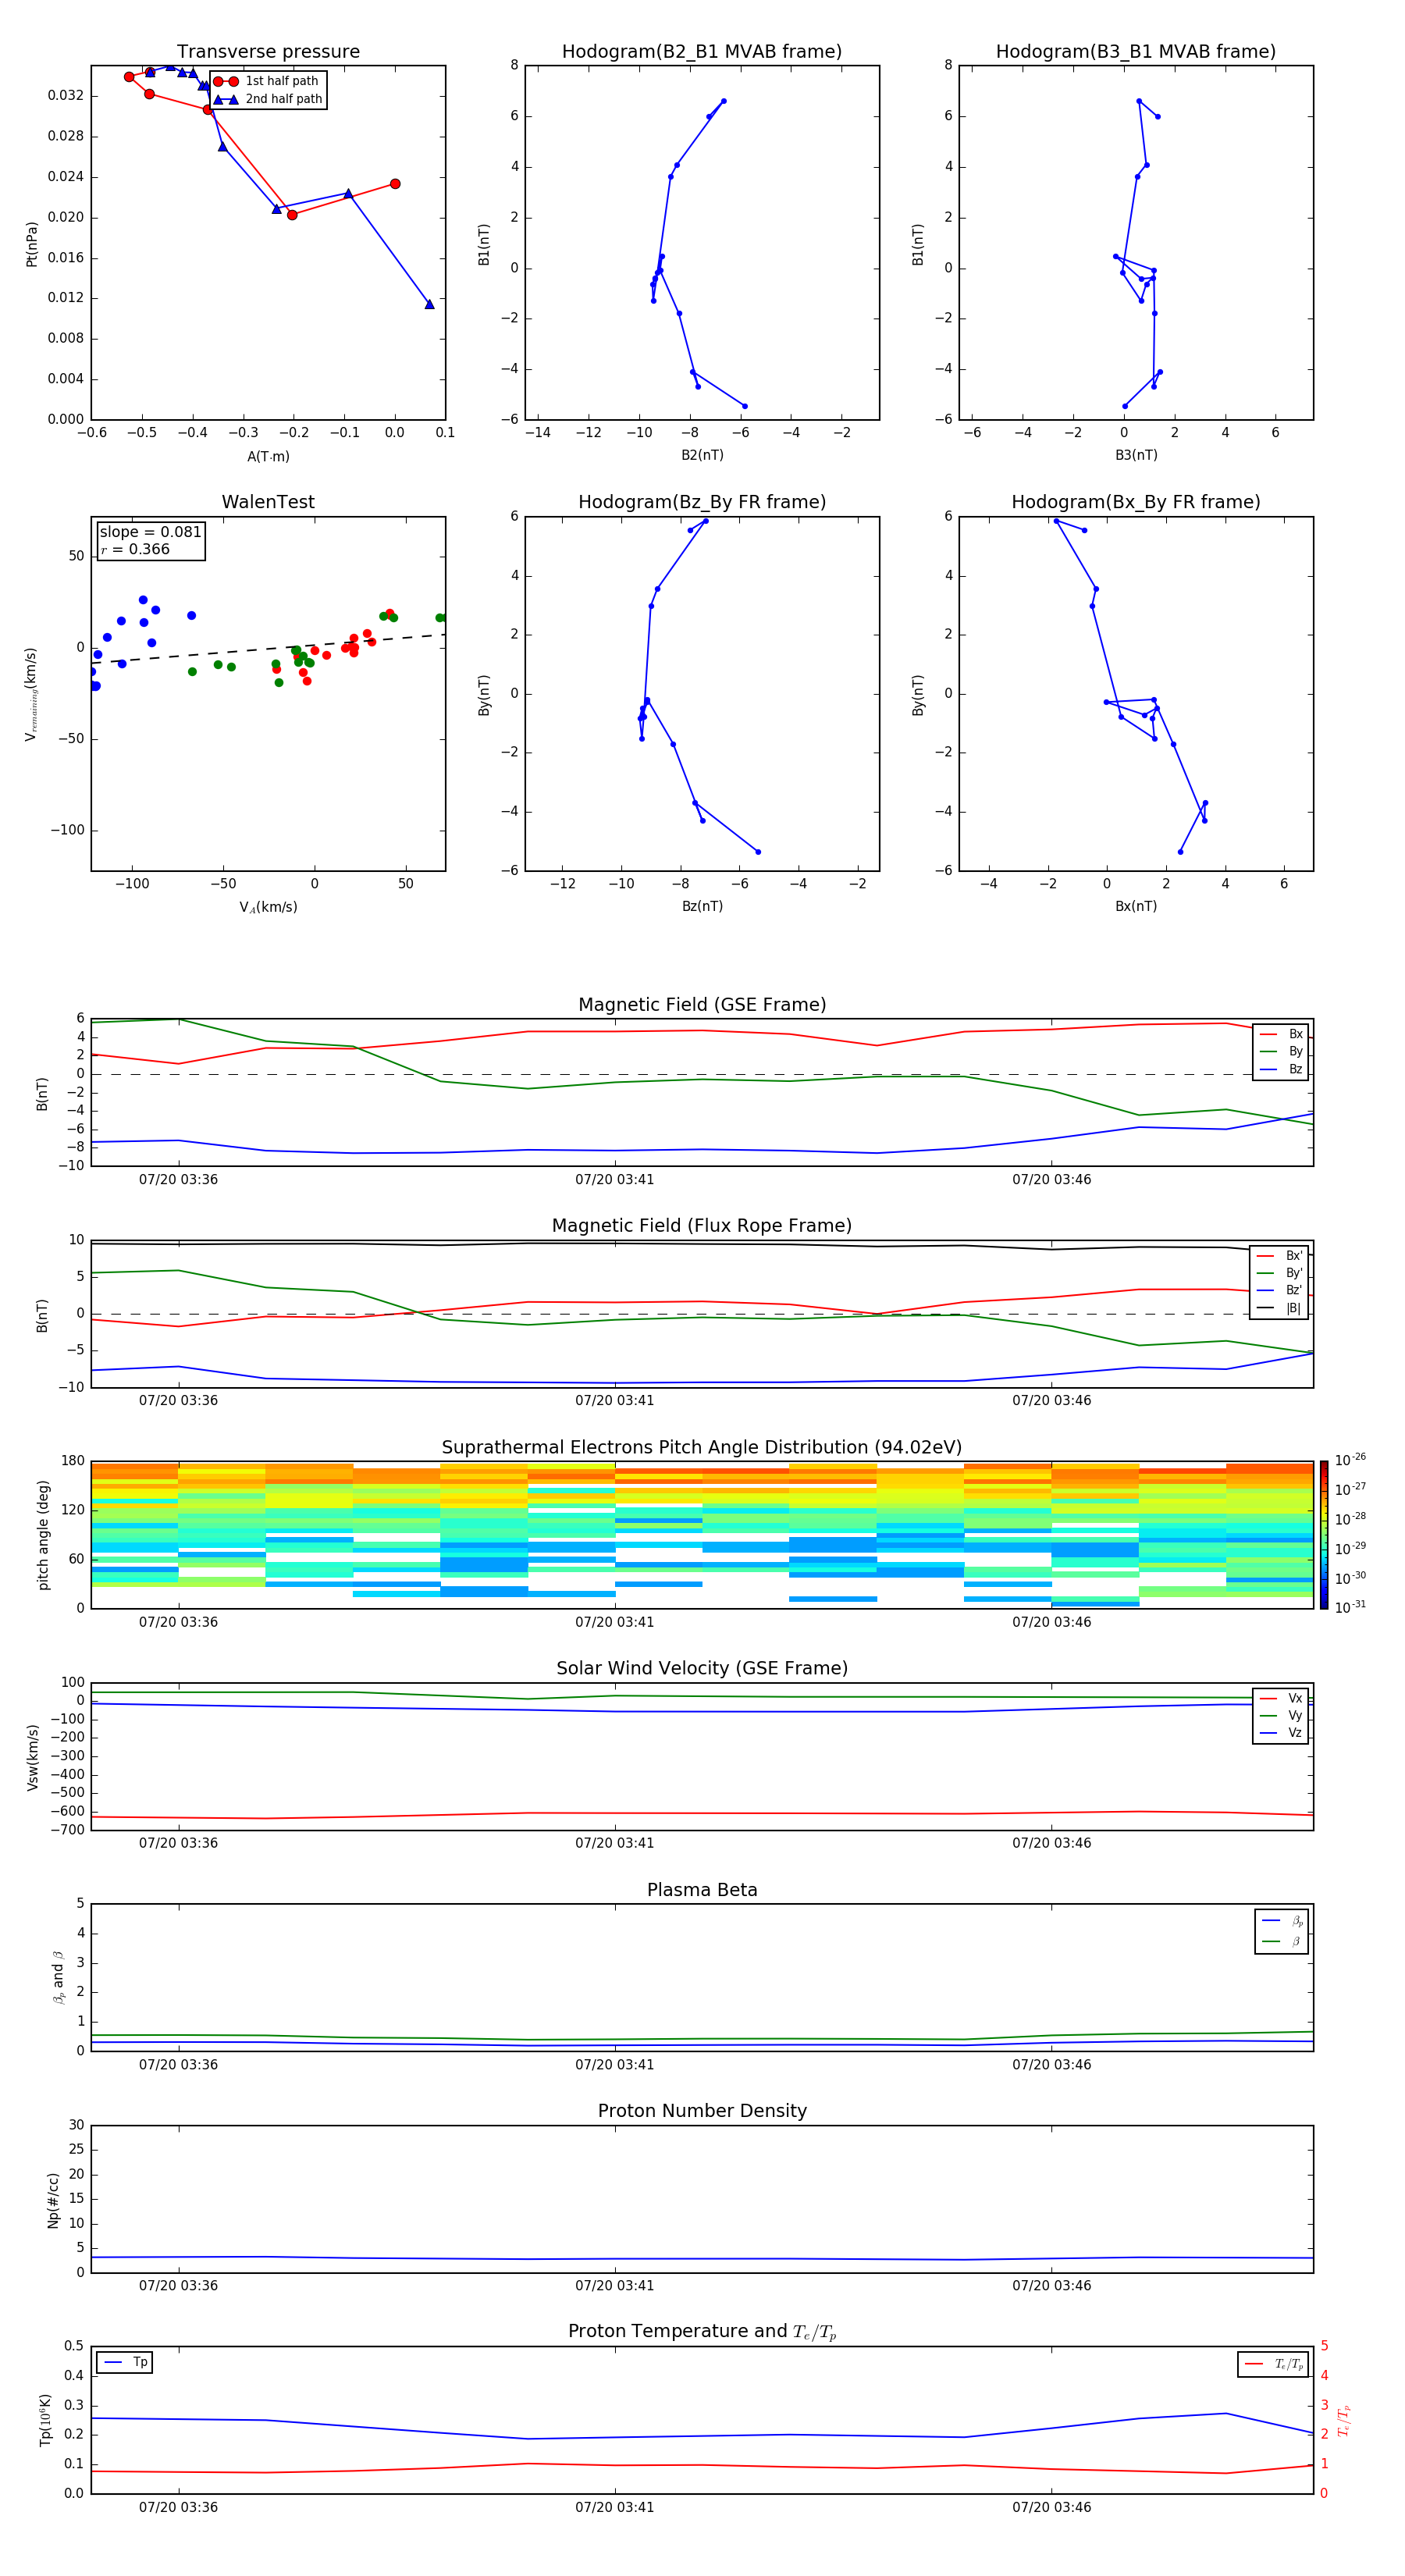This screenshot has height=2576, width=1405.
Task: Click the 'Magnetic Field (Flux Rope Frame)' title
Action: (x=702, y=1226)
